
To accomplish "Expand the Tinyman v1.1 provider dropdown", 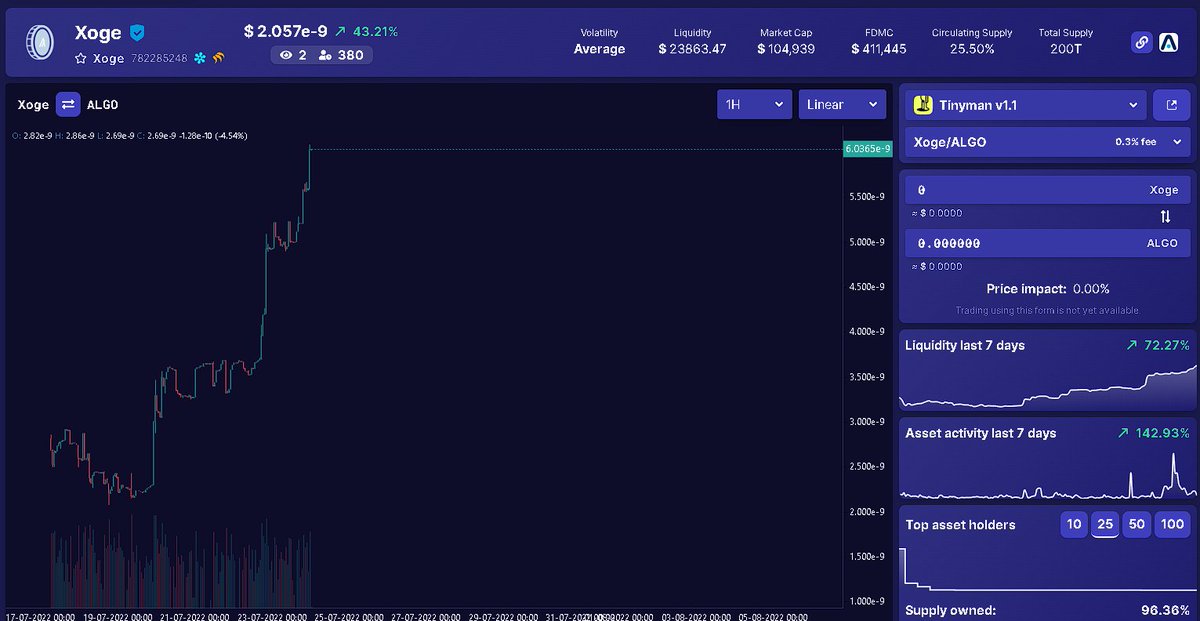I will [1025, 104].
